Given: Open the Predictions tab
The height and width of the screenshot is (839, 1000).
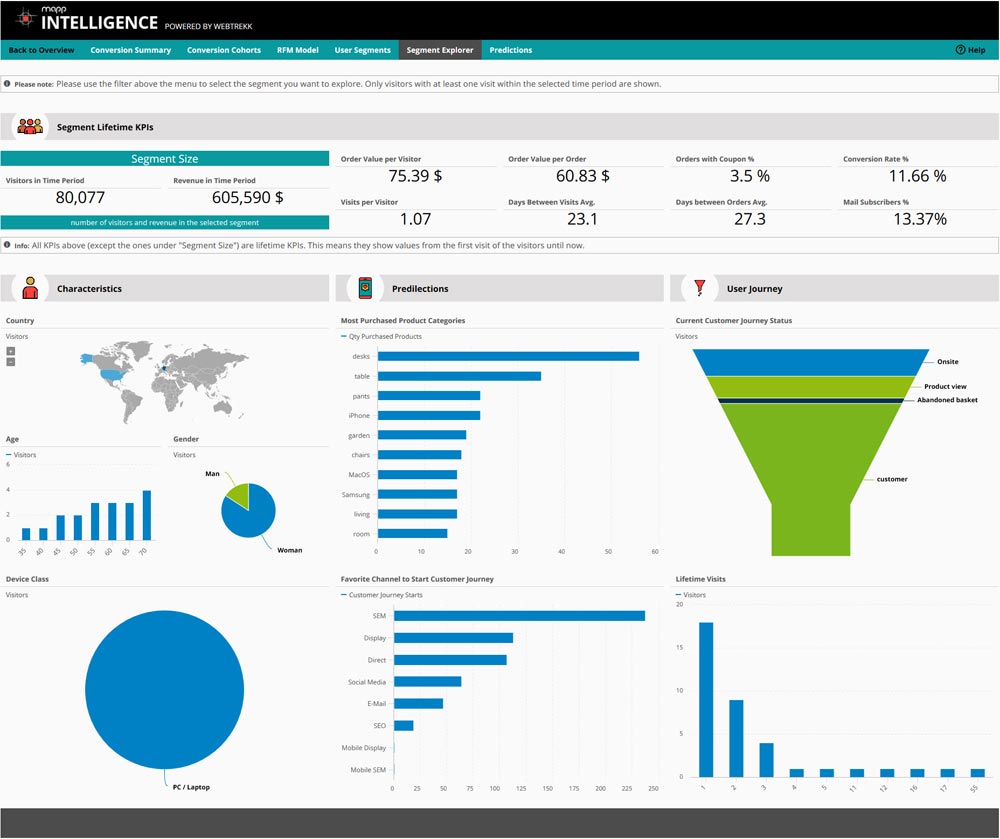Looking at the screenshot, I should (510, 50).
